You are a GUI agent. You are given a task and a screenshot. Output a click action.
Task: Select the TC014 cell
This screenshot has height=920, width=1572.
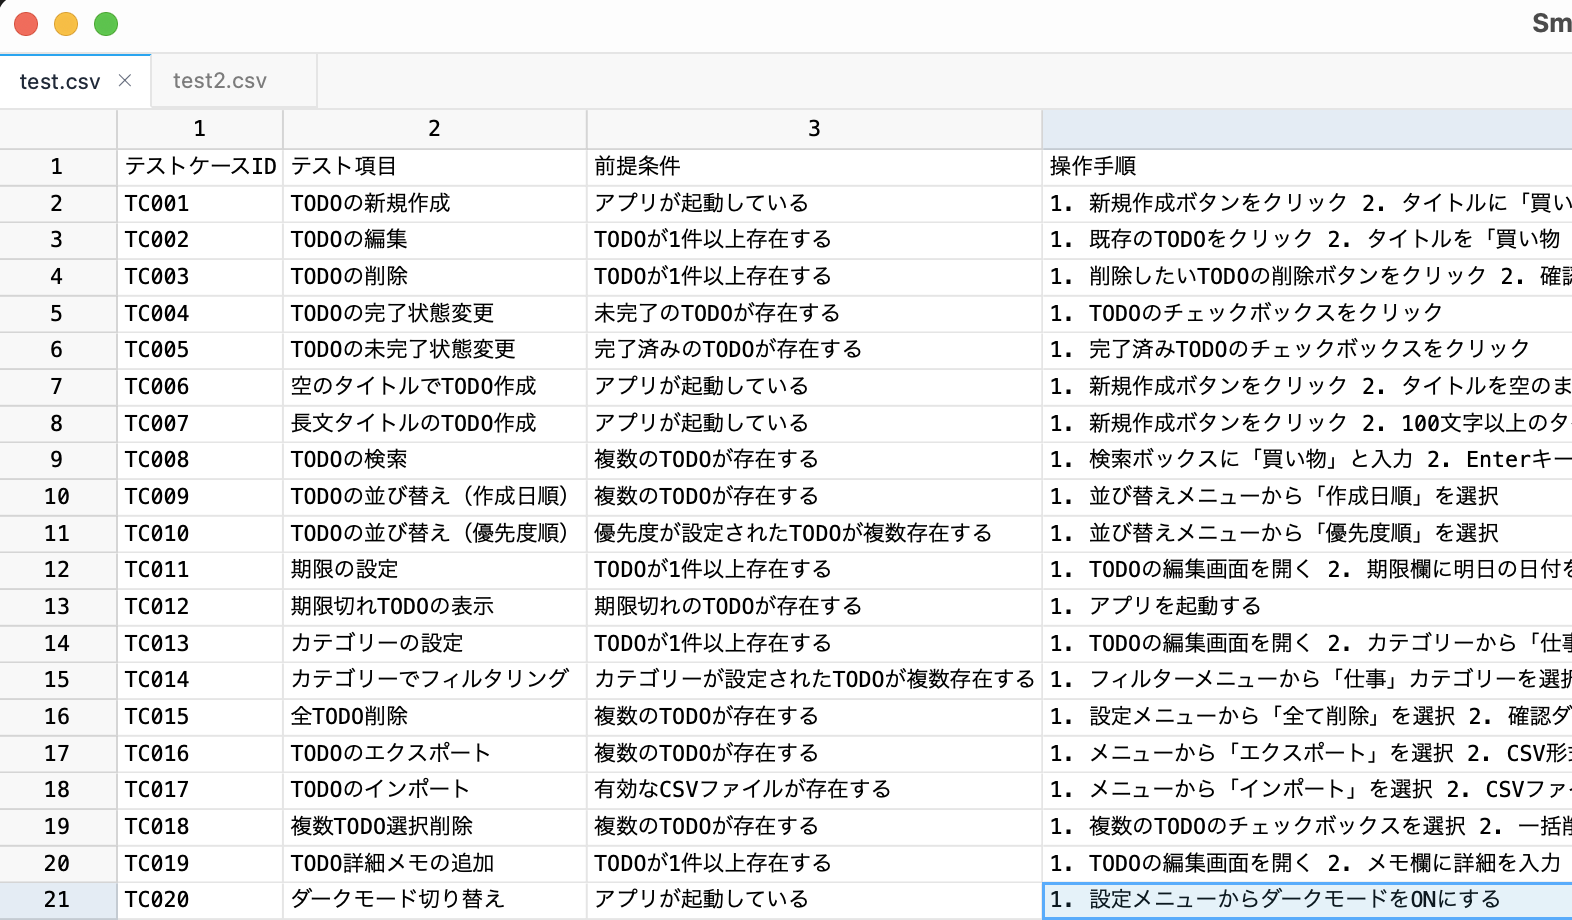pos(200,680)
